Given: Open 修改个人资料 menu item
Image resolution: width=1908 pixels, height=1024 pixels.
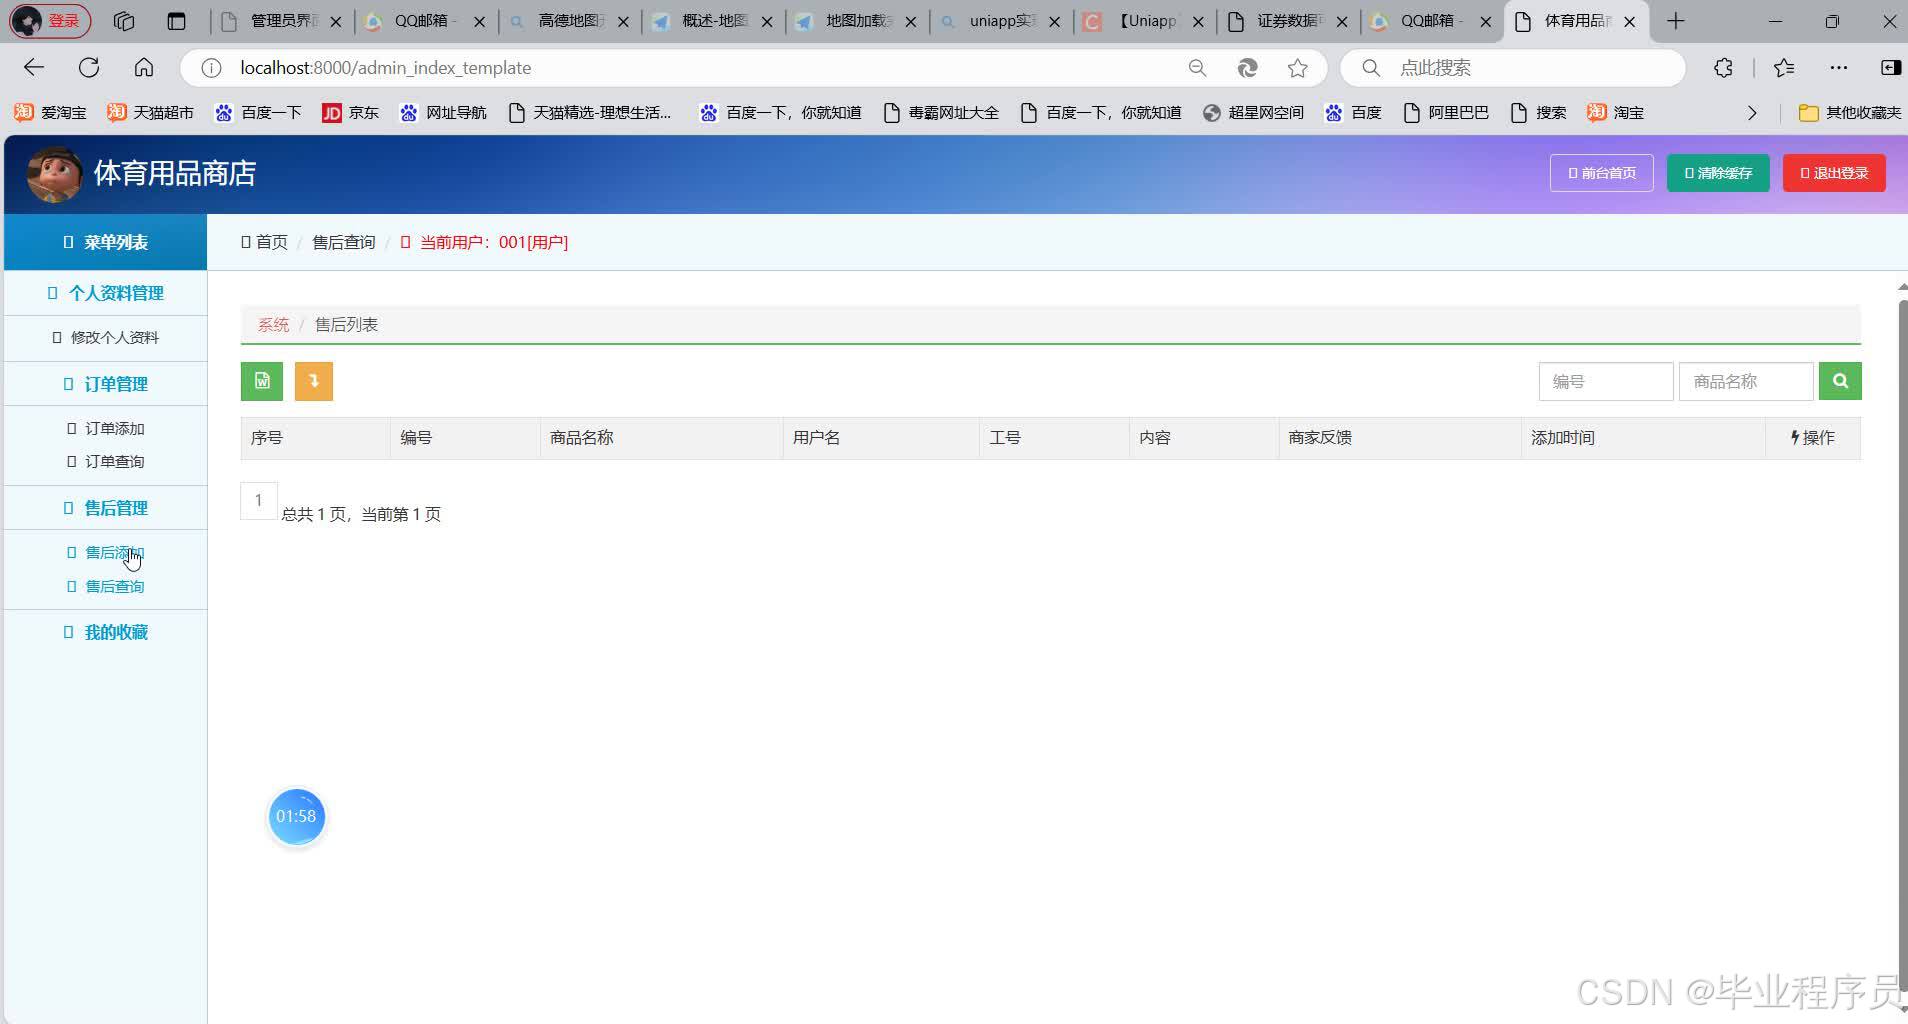Looking at the screenshot, I should tap(106, 338).
